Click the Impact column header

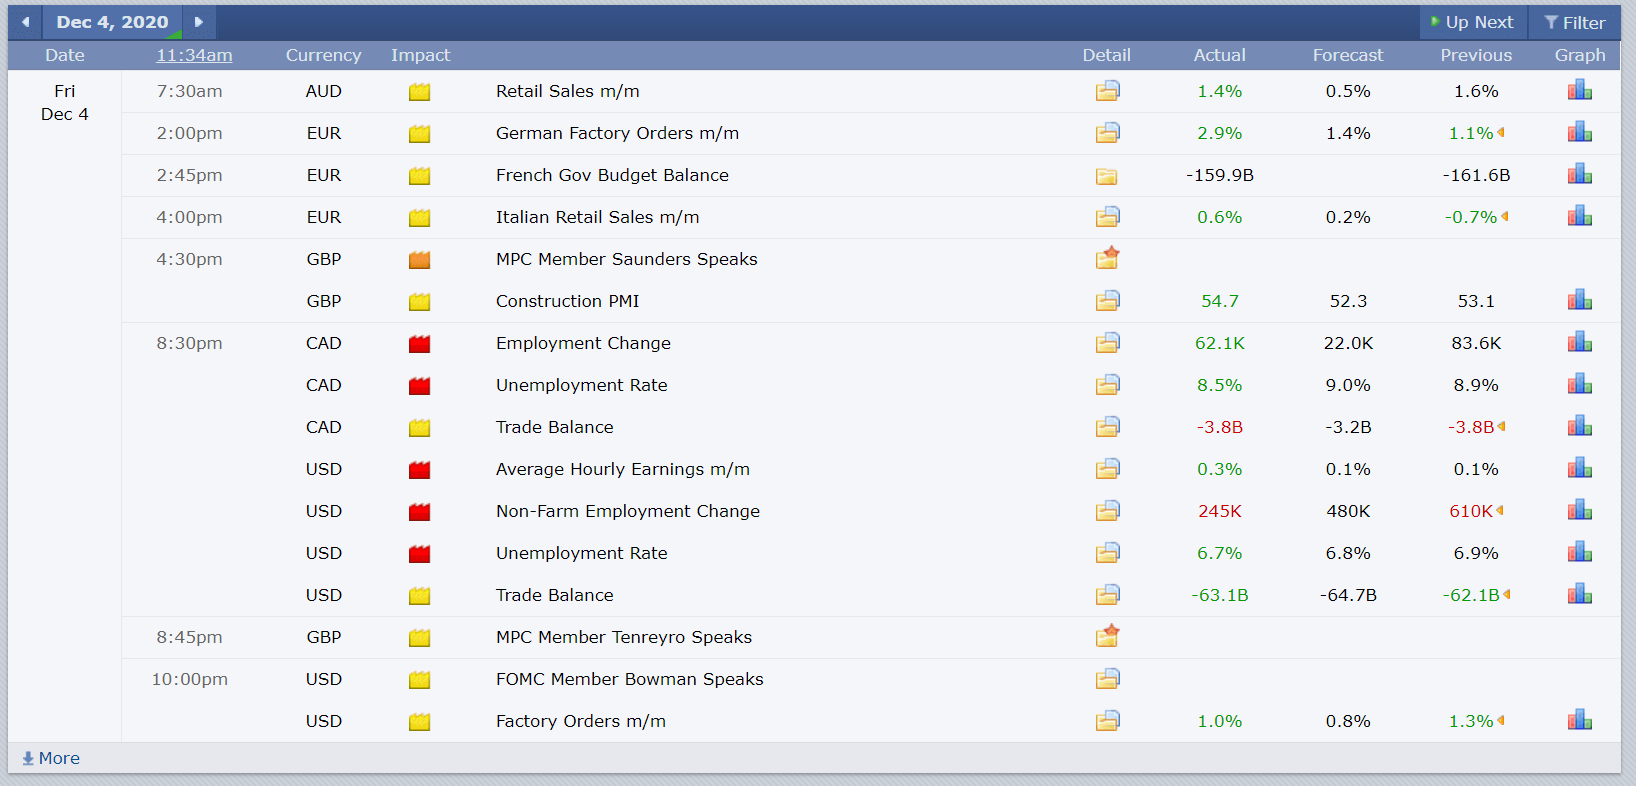coord(420,56)
